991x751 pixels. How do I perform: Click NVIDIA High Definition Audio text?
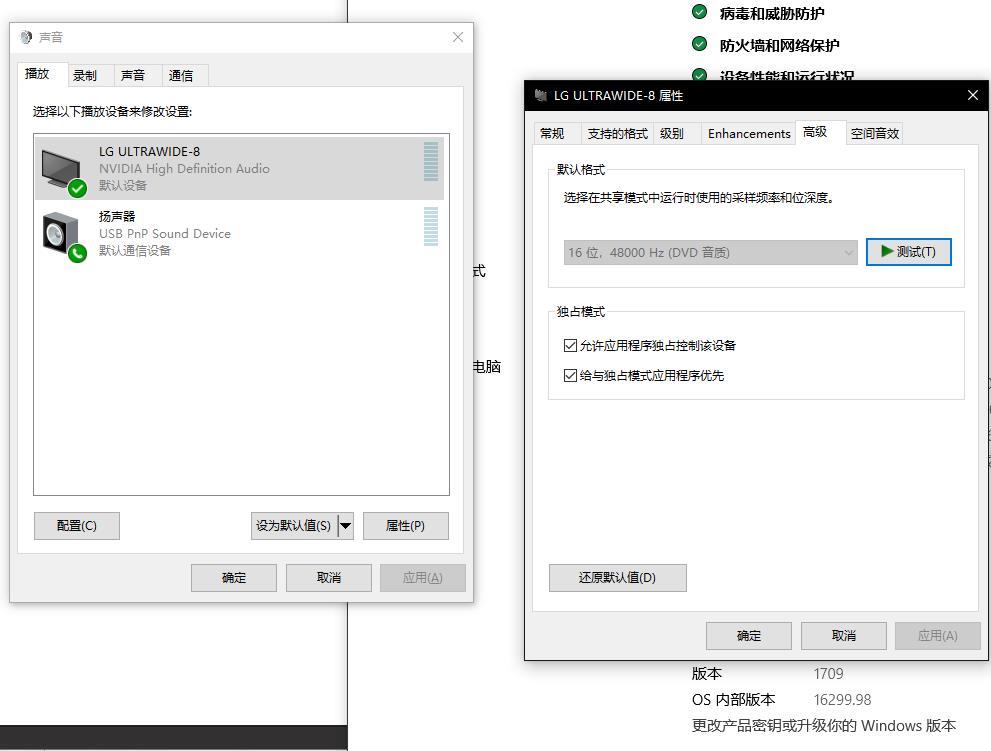coord(184,169)
